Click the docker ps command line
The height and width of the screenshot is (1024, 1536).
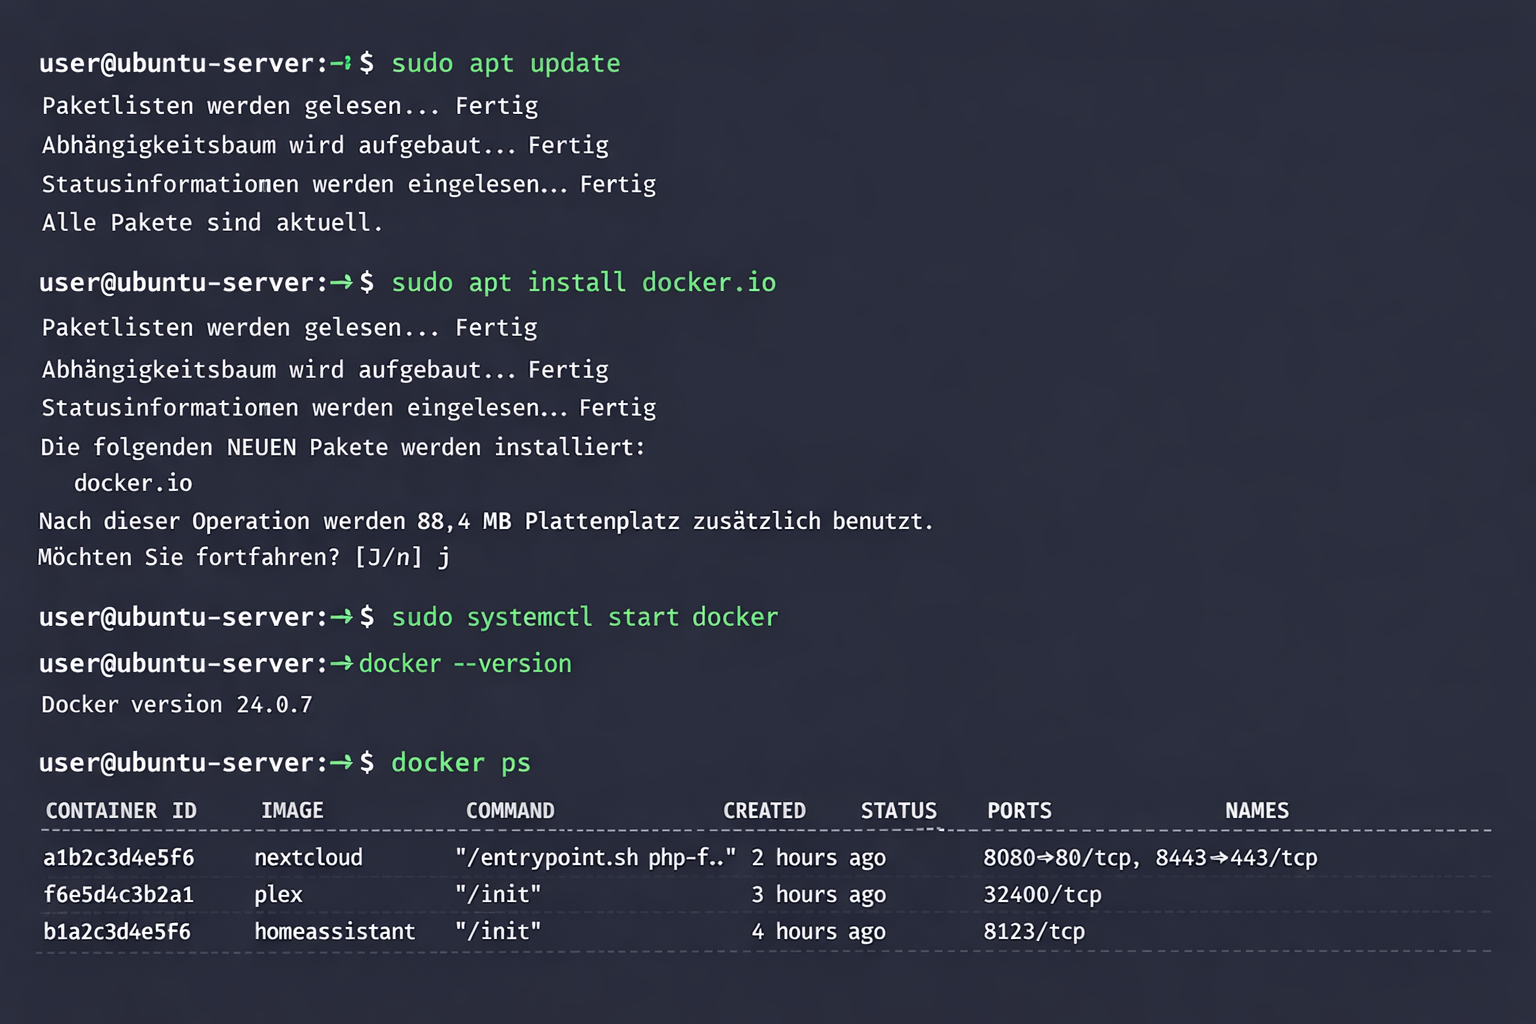[460, 762]
